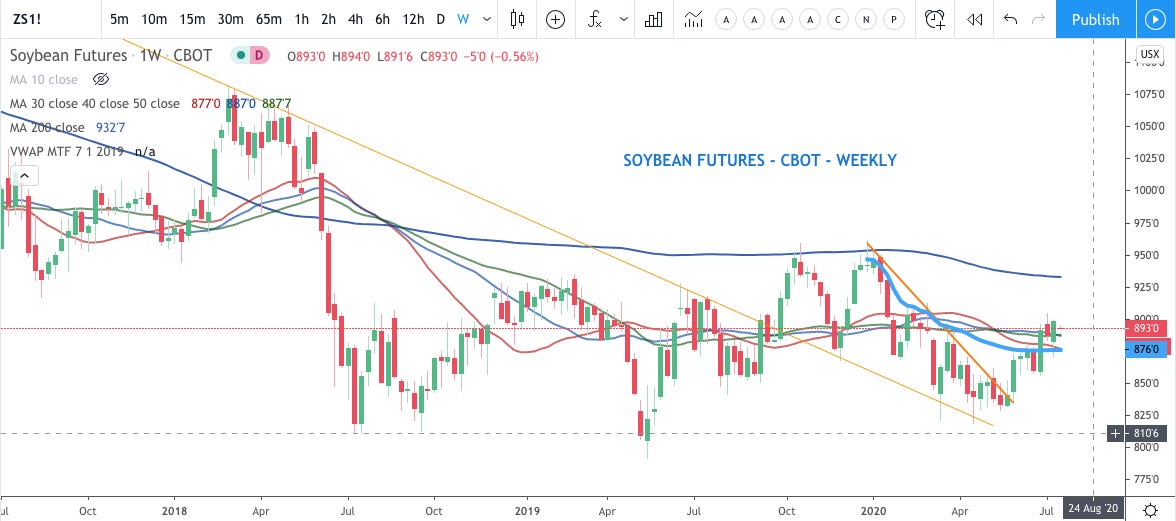Select the VWAP MTF 7 1 2019 legend
This screenshot has width=1176, height=521.
pos(67,151)
